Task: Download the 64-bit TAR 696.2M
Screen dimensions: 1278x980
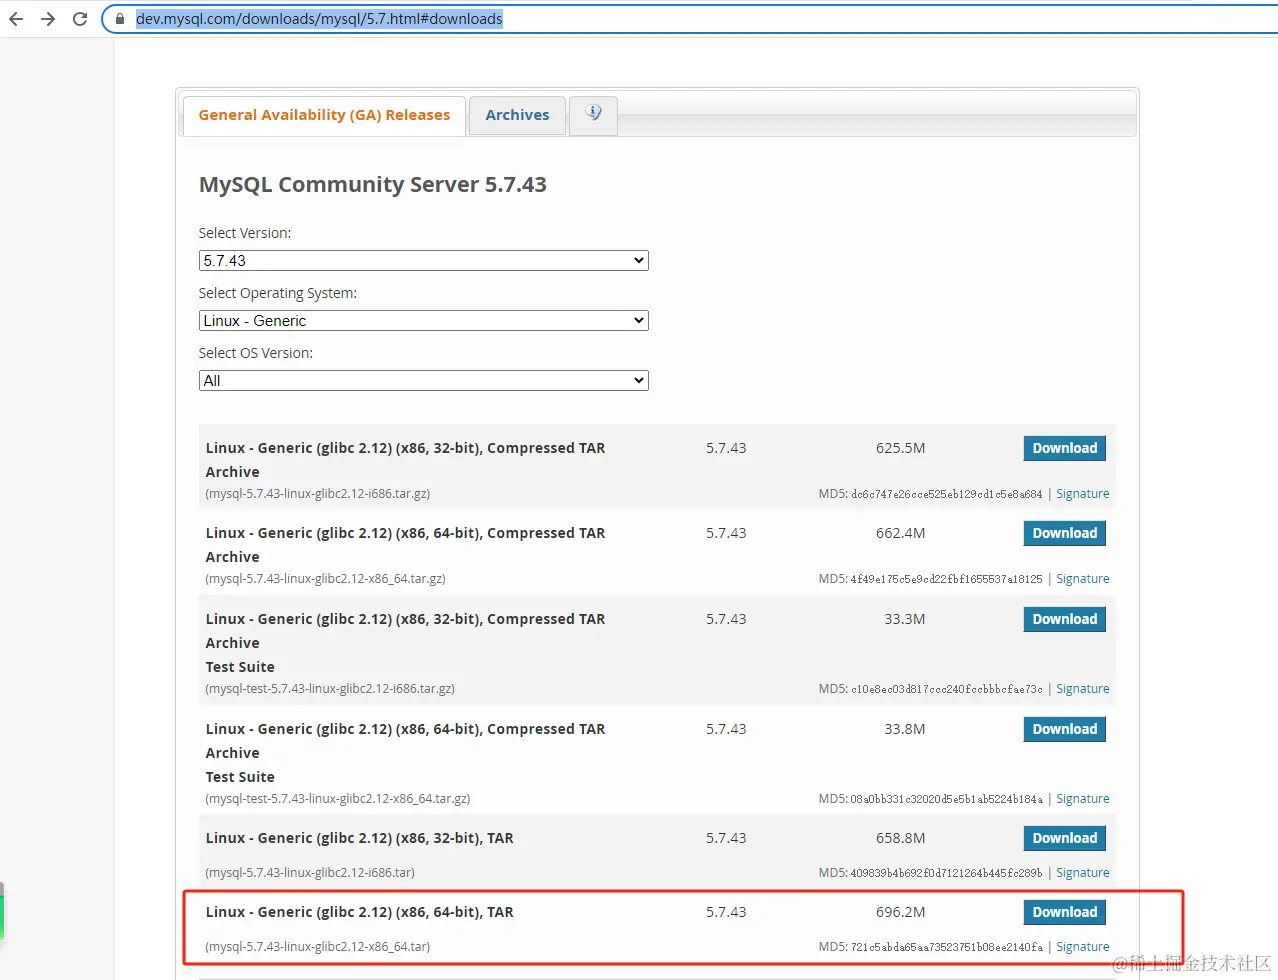Action: (1064, 912)
